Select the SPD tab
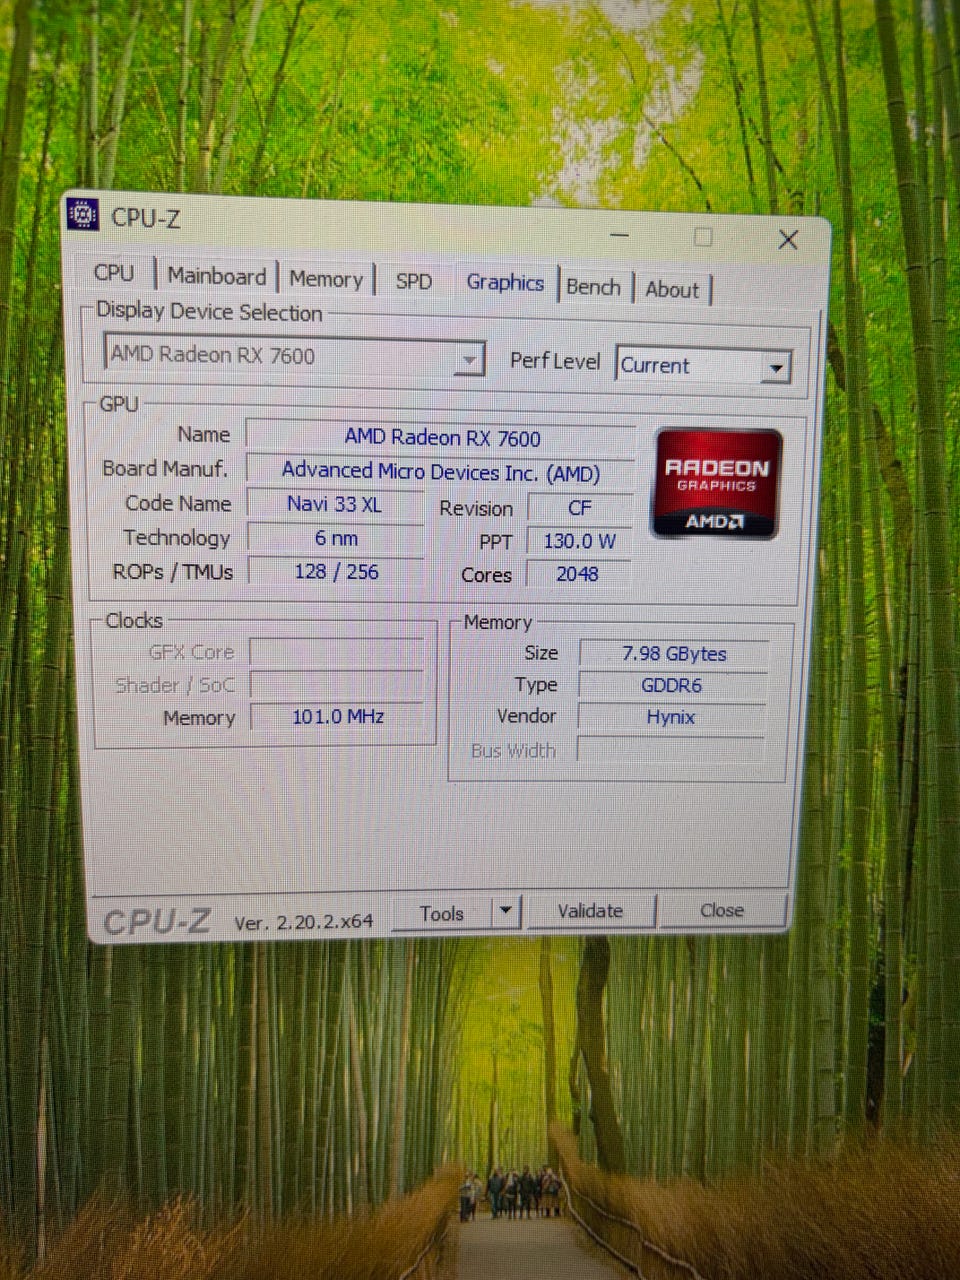The width and height of the screenshot is (960, 1280). click(413, 281)
